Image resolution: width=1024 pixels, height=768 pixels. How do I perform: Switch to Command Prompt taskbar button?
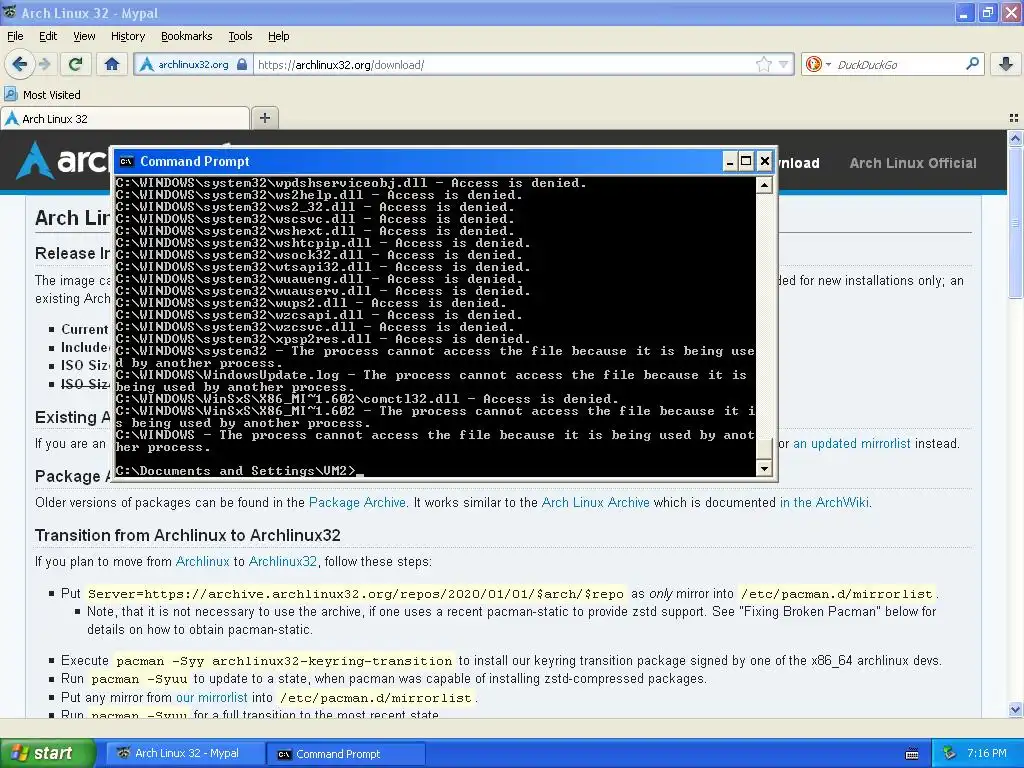click(346, 754)
